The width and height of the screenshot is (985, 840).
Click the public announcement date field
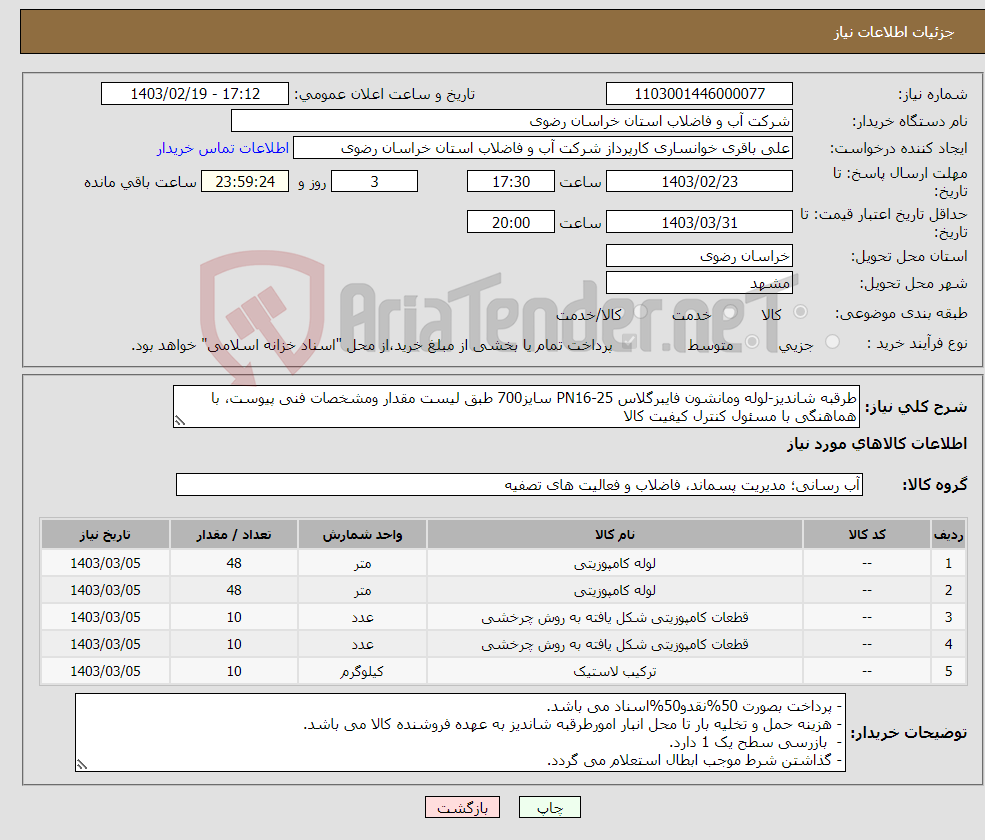point(195,94)
